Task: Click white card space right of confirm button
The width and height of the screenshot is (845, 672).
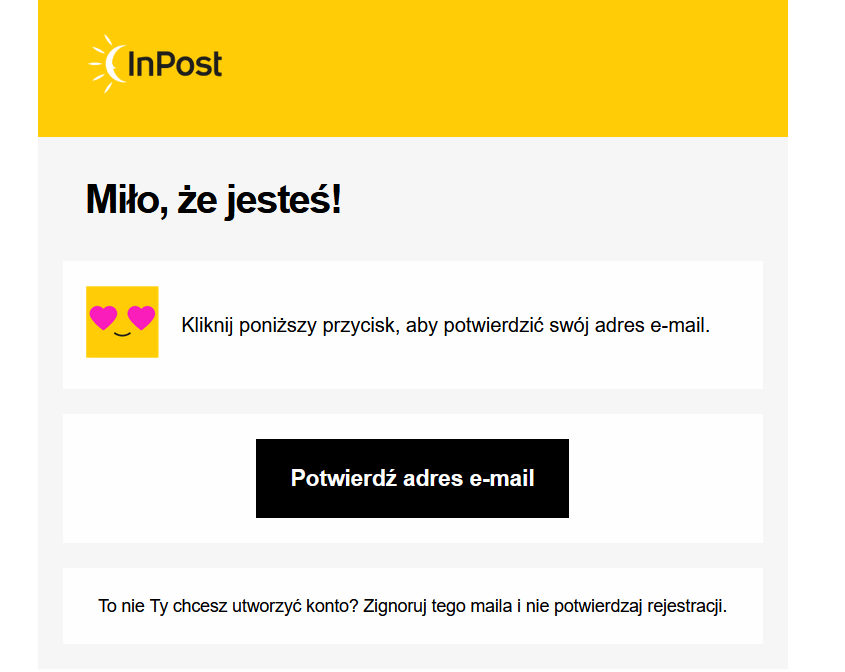Action: pyautogui.click(x=665, y=478)
